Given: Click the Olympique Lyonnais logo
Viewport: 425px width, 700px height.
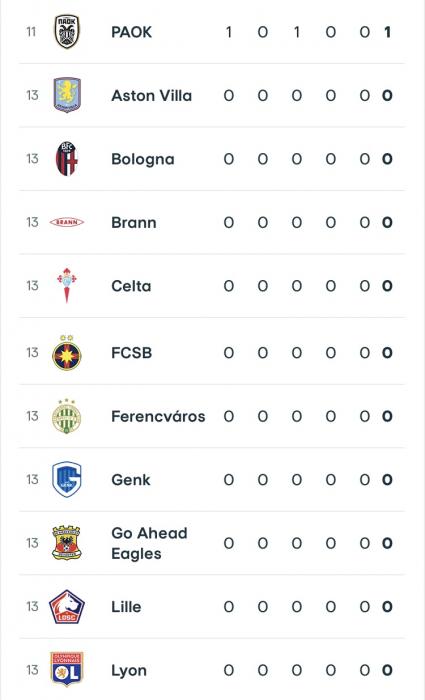Looking at the screenshot, I should (x=67, y=670).
